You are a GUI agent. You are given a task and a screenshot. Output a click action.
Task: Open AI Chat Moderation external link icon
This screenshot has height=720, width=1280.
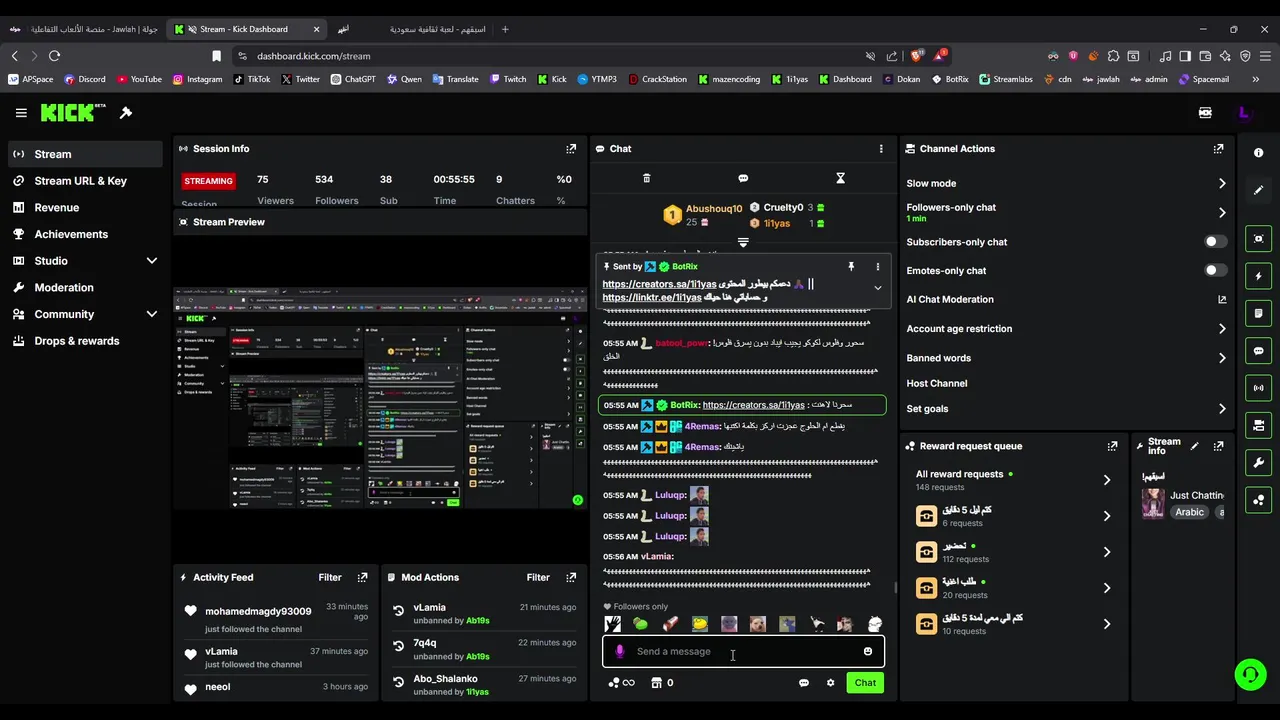1222,299
